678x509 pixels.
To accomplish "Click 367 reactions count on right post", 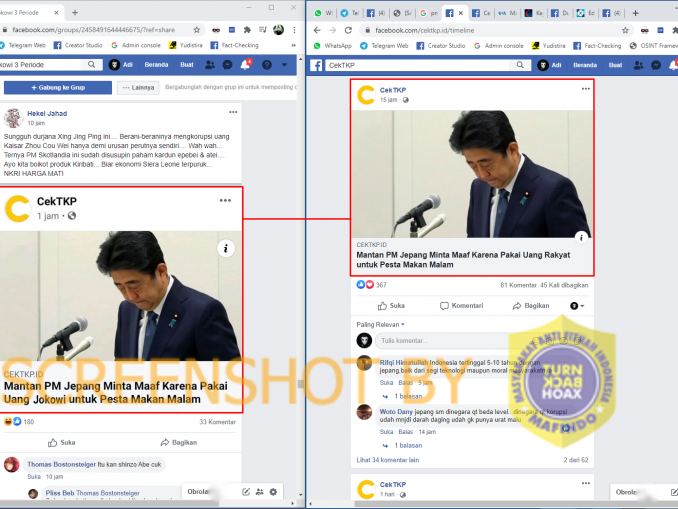I will click(x=381, y=285).
